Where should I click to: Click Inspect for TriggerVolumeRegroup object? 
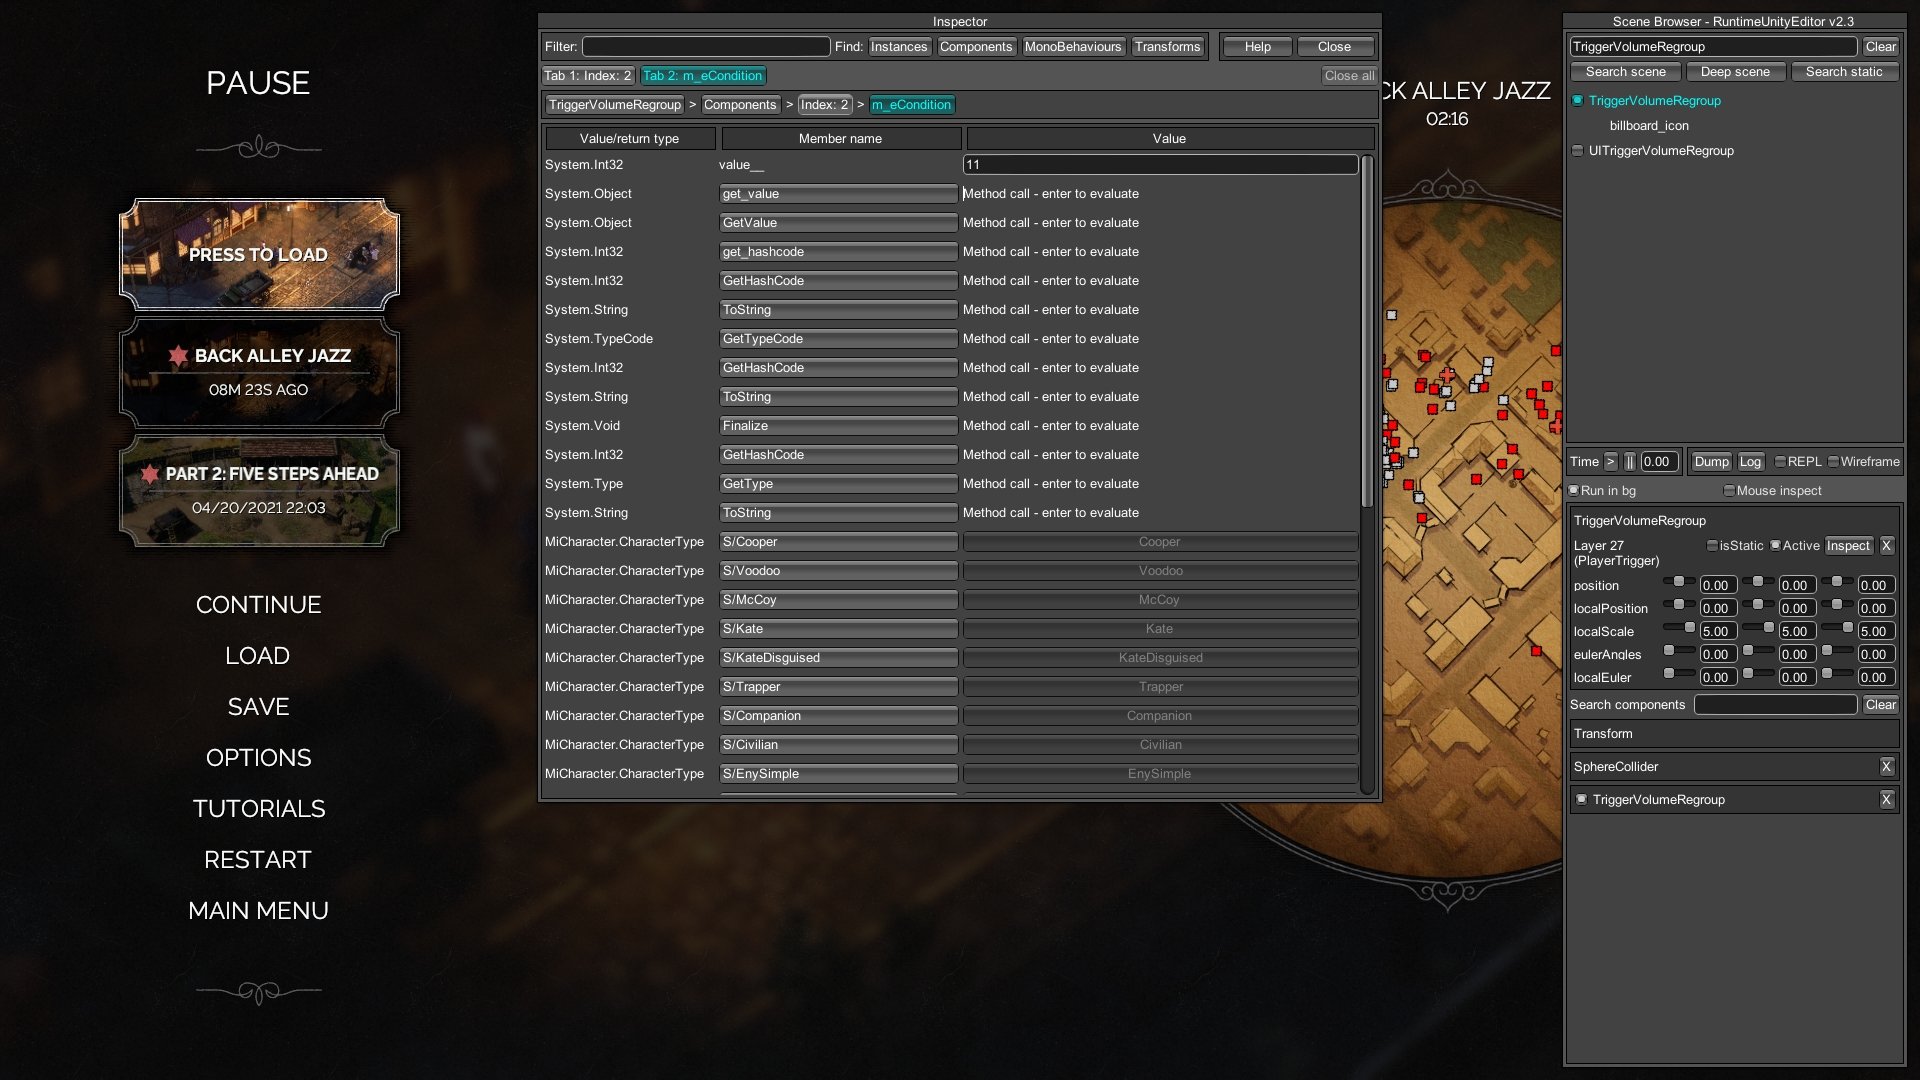click(x=1848, y=545)
